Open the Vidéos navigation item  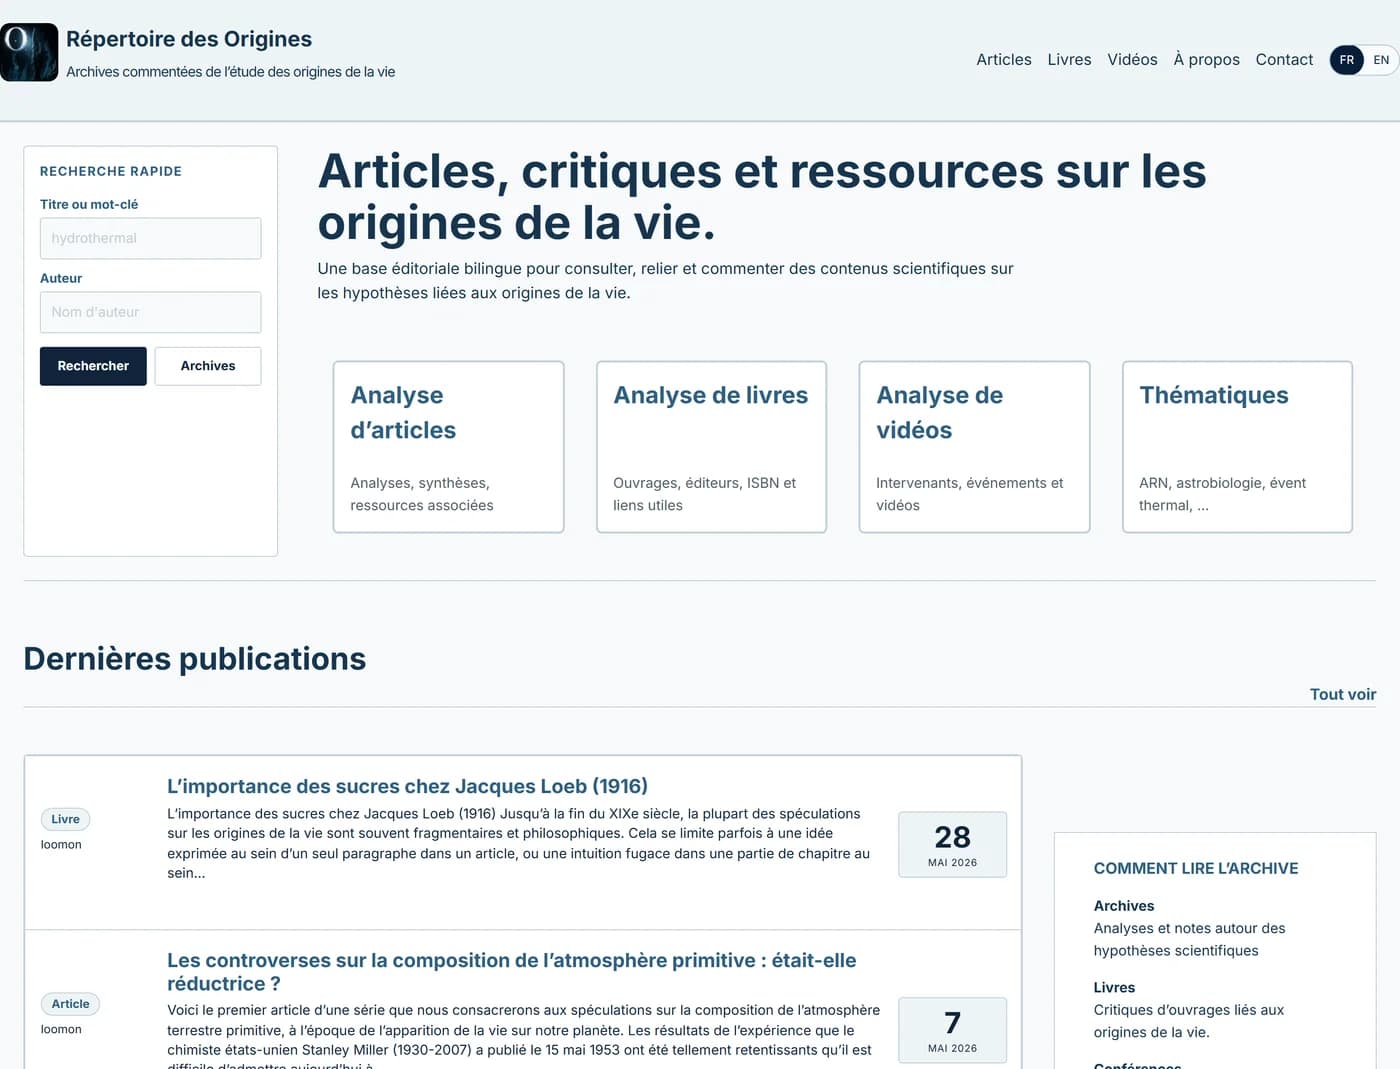pyautogui.click(x=1132, y=60)
